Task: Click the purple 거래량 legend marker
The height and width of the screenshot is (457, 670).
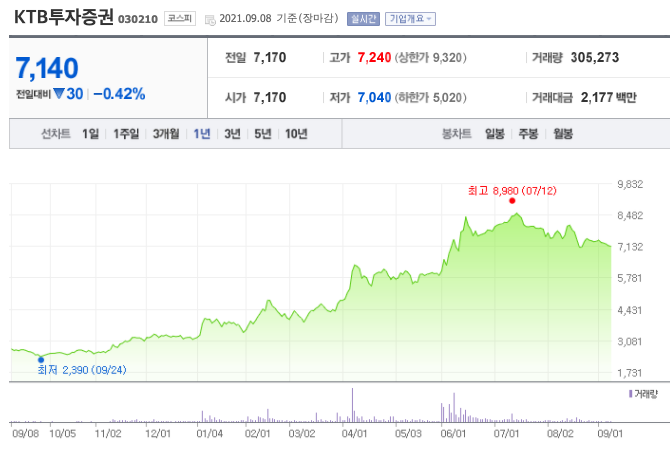Action: pos(630,394)
